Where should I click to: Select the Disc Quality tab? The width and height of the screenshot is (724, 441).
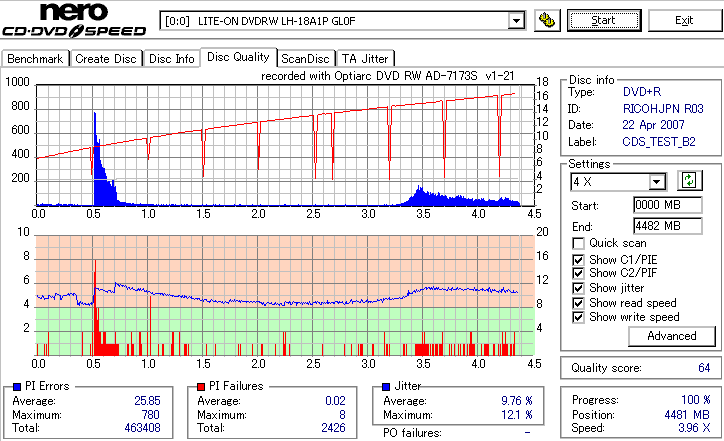pos(238,57)
